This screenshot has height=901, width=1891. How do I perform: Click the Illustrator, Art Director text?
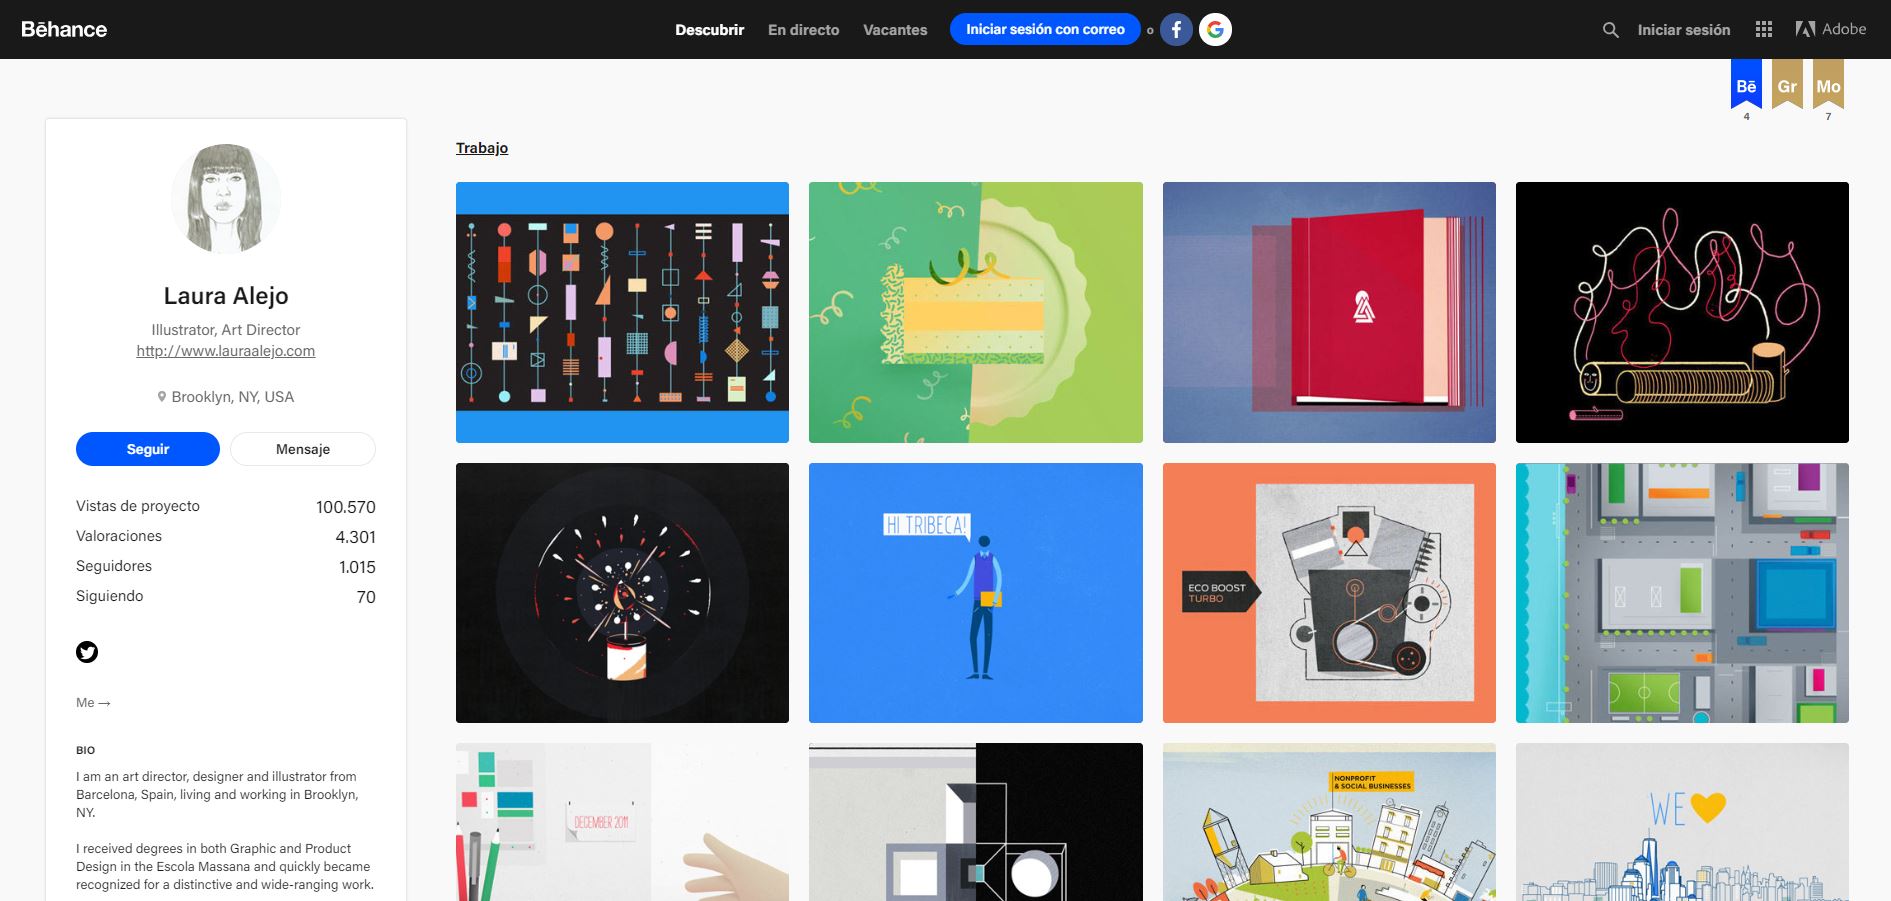click(226, 330)
